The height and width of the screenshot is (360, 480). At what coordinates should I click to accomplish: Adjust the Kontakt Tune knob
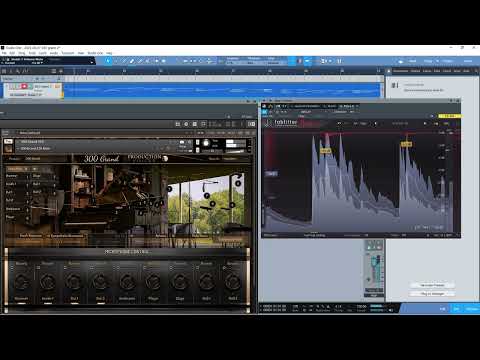pos(206,143)
